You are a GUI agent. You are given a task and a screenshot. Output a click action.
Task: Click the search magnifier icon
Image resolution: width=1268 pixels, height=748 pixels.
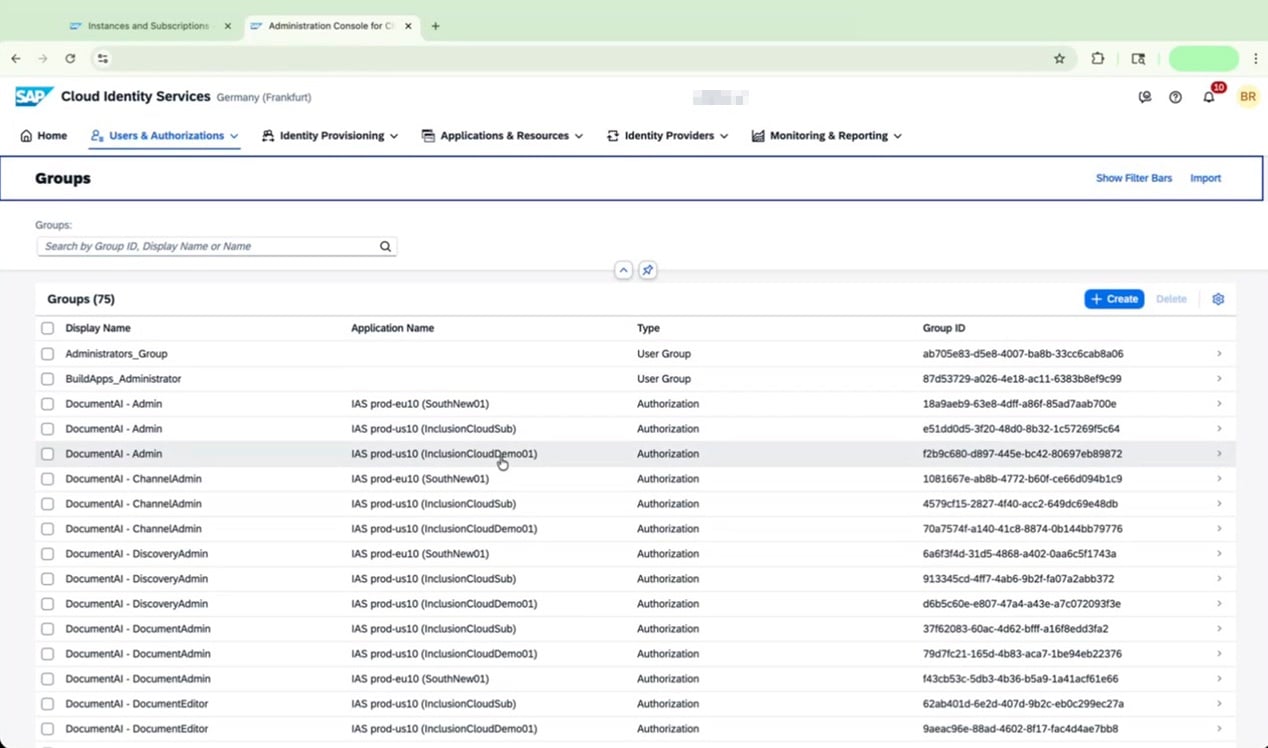point(385,246)
